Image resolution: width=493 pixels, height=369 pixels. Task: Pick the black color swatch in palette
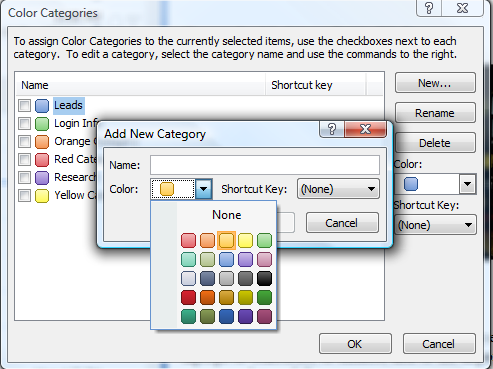point(264,278)
